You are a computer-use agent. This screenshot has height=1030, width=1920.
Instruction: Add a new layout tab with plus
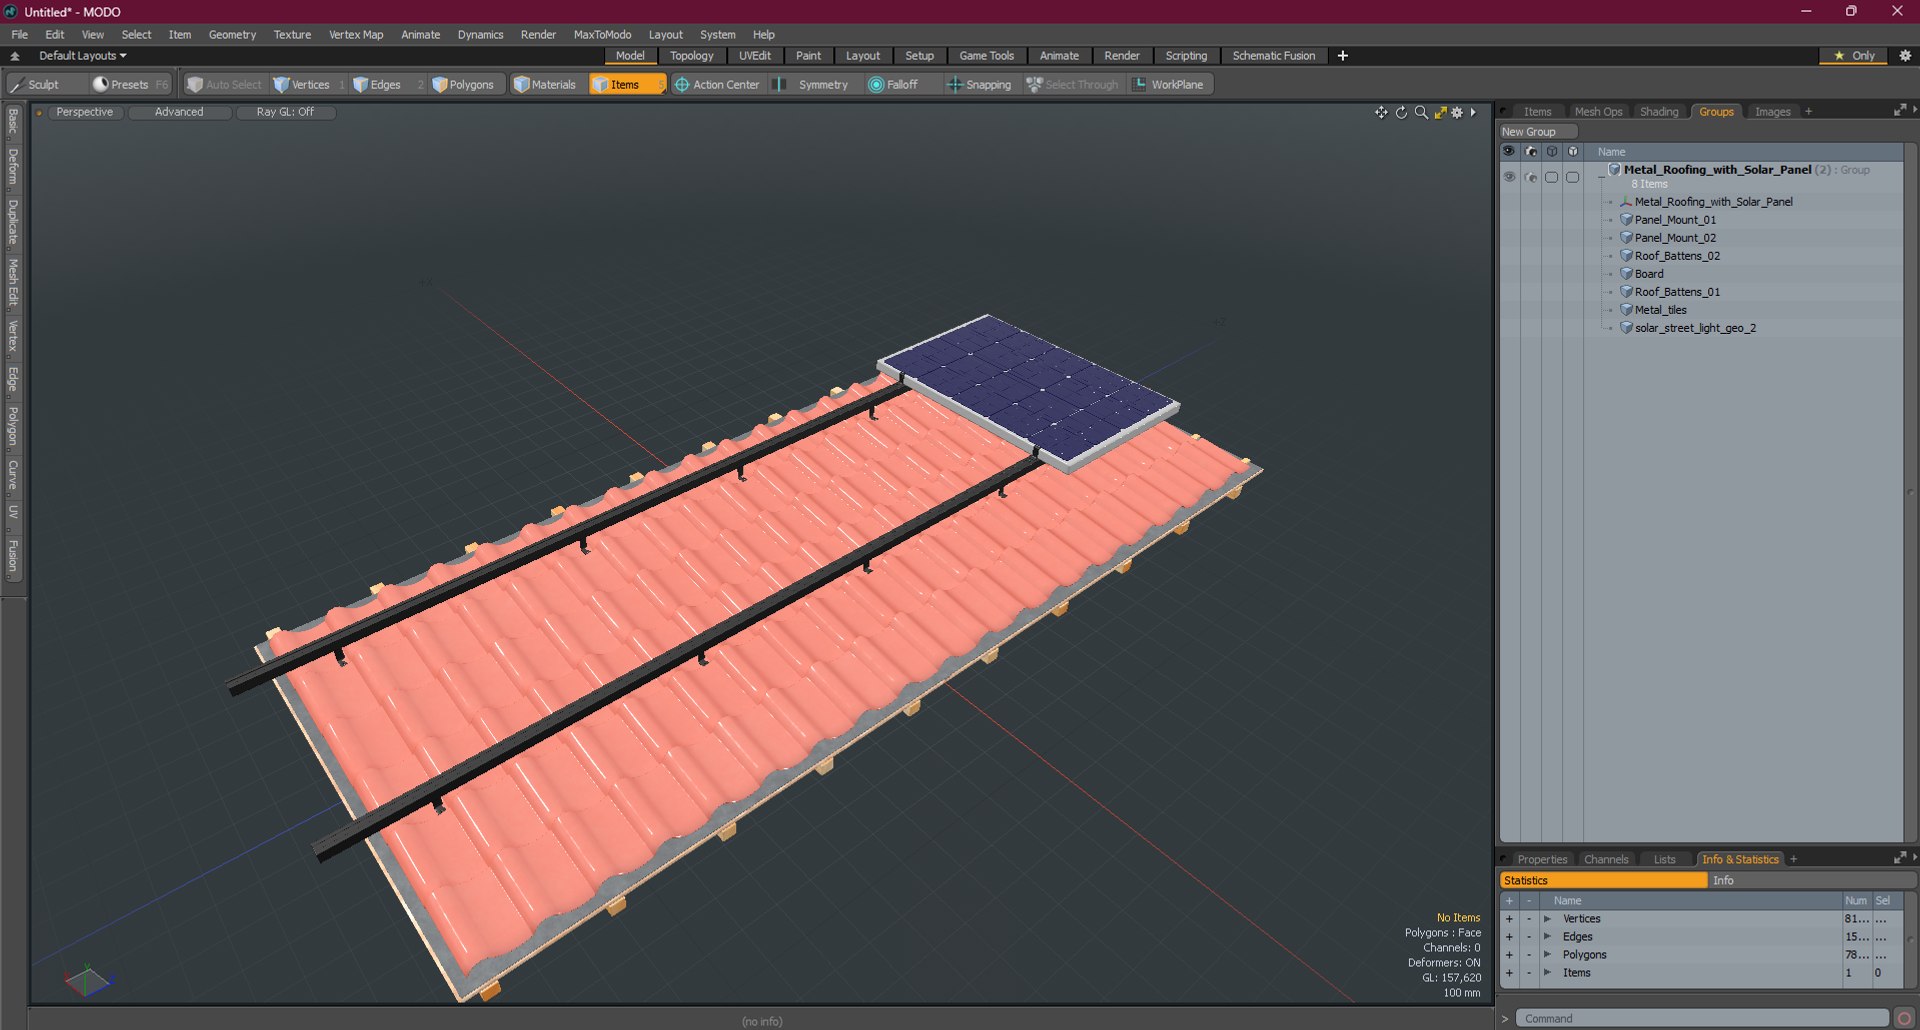click(1343, 56)
